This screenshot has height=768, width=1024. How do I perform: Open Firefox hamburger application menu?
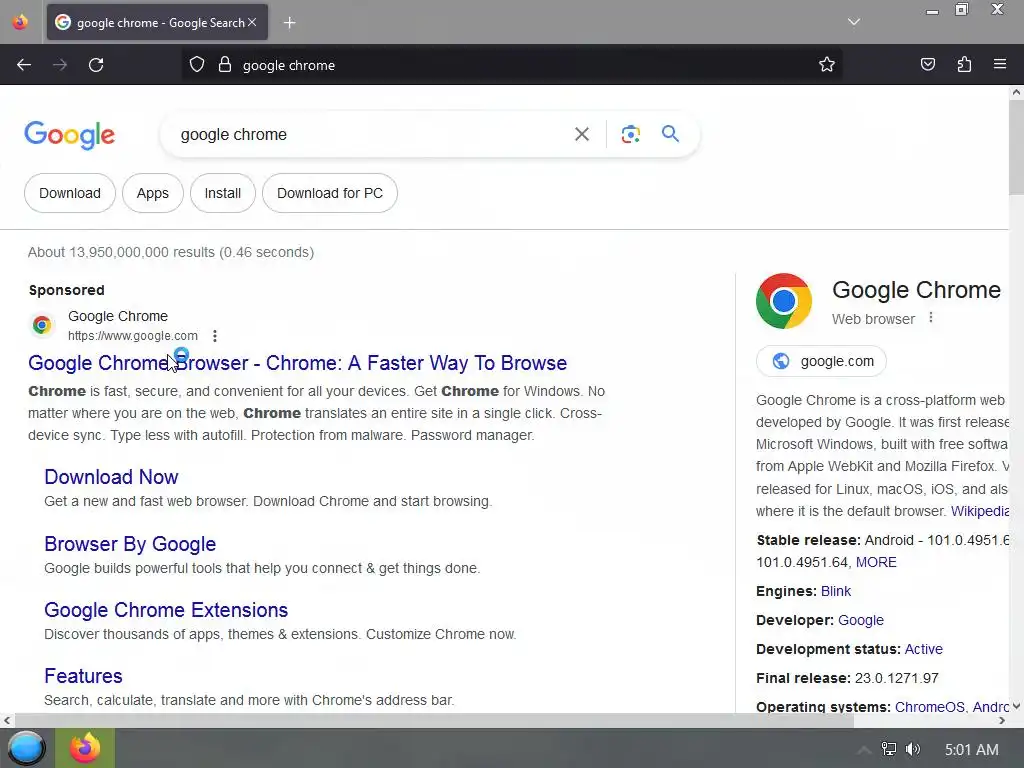(1000, 64)
